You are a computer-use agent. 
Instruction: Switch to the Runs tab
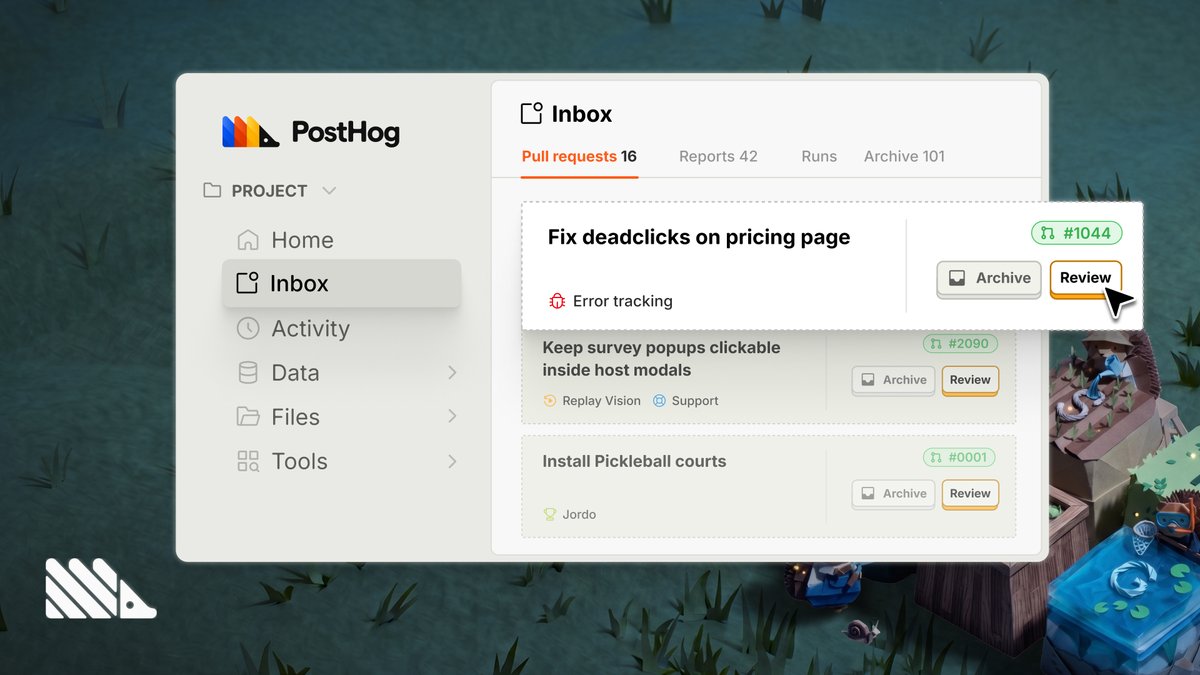819,156
